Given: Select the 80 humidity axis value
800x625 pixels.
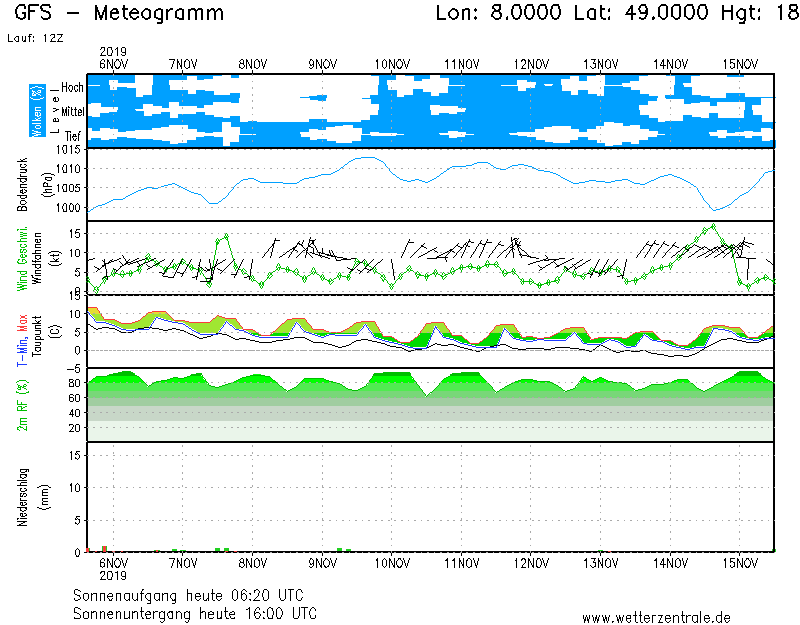Looking at the screenshot, I should tap(74, 383).
